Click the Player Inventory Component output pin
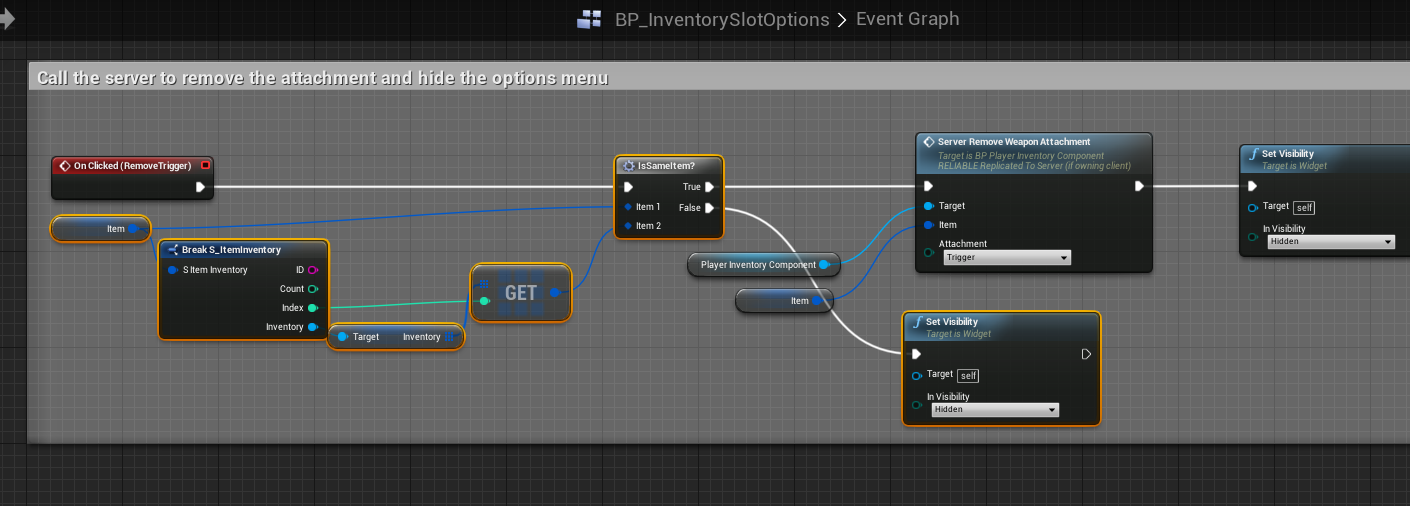Viewport: 1410px width, 506px height. (x=824, y=265)
